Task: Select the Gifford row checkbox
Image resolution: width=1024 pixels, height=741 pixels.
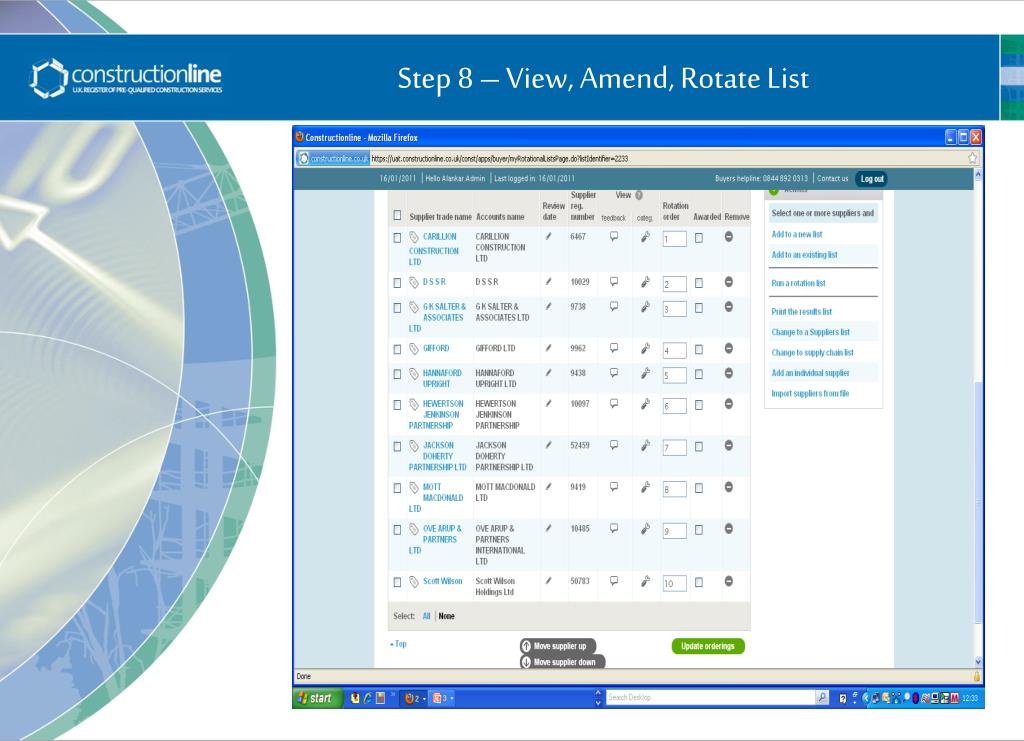Action: point(397,349)
